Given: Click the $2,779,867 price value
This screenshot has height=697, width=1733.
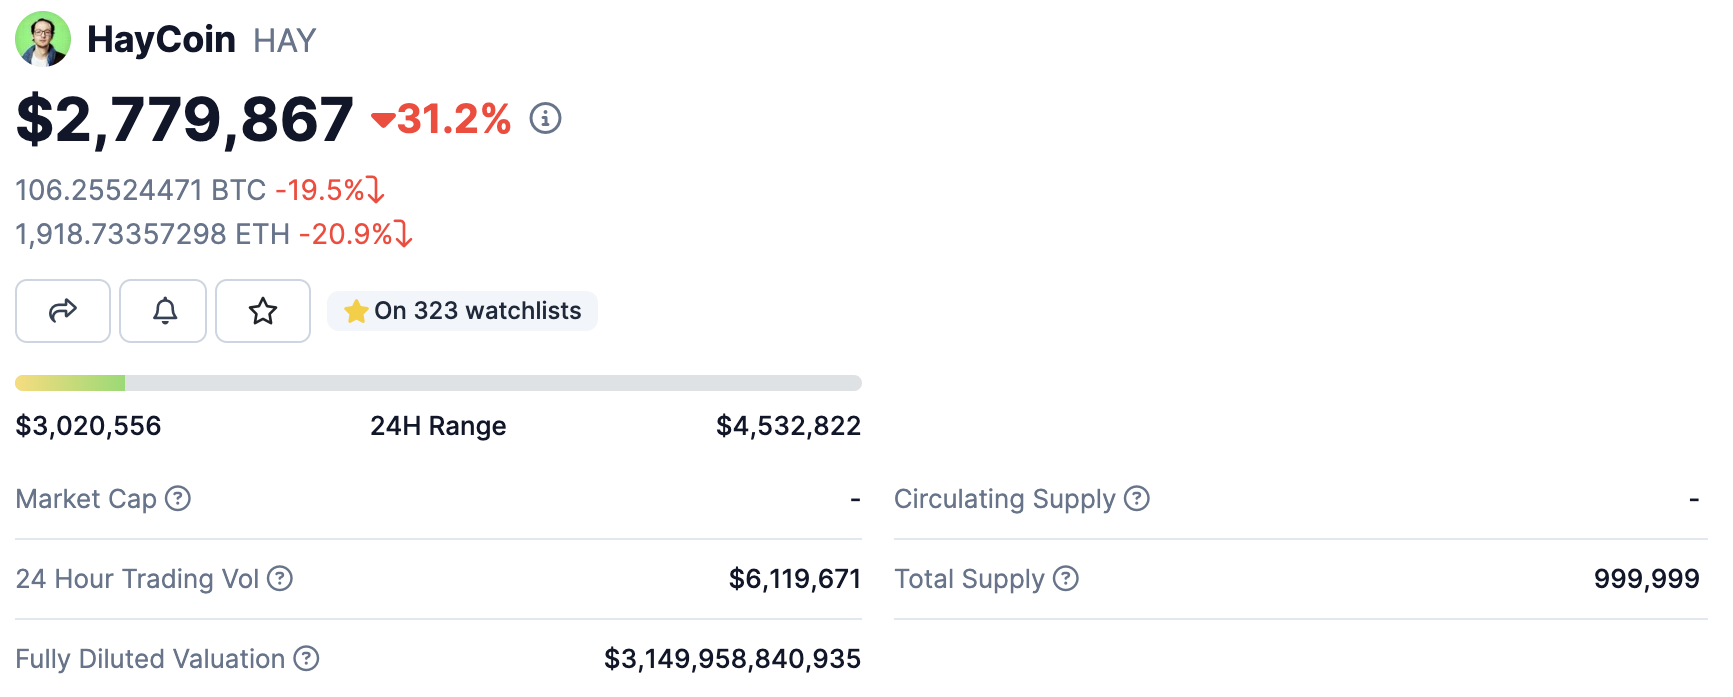Looking at the screenshot, I should click(x=185, y=120).
